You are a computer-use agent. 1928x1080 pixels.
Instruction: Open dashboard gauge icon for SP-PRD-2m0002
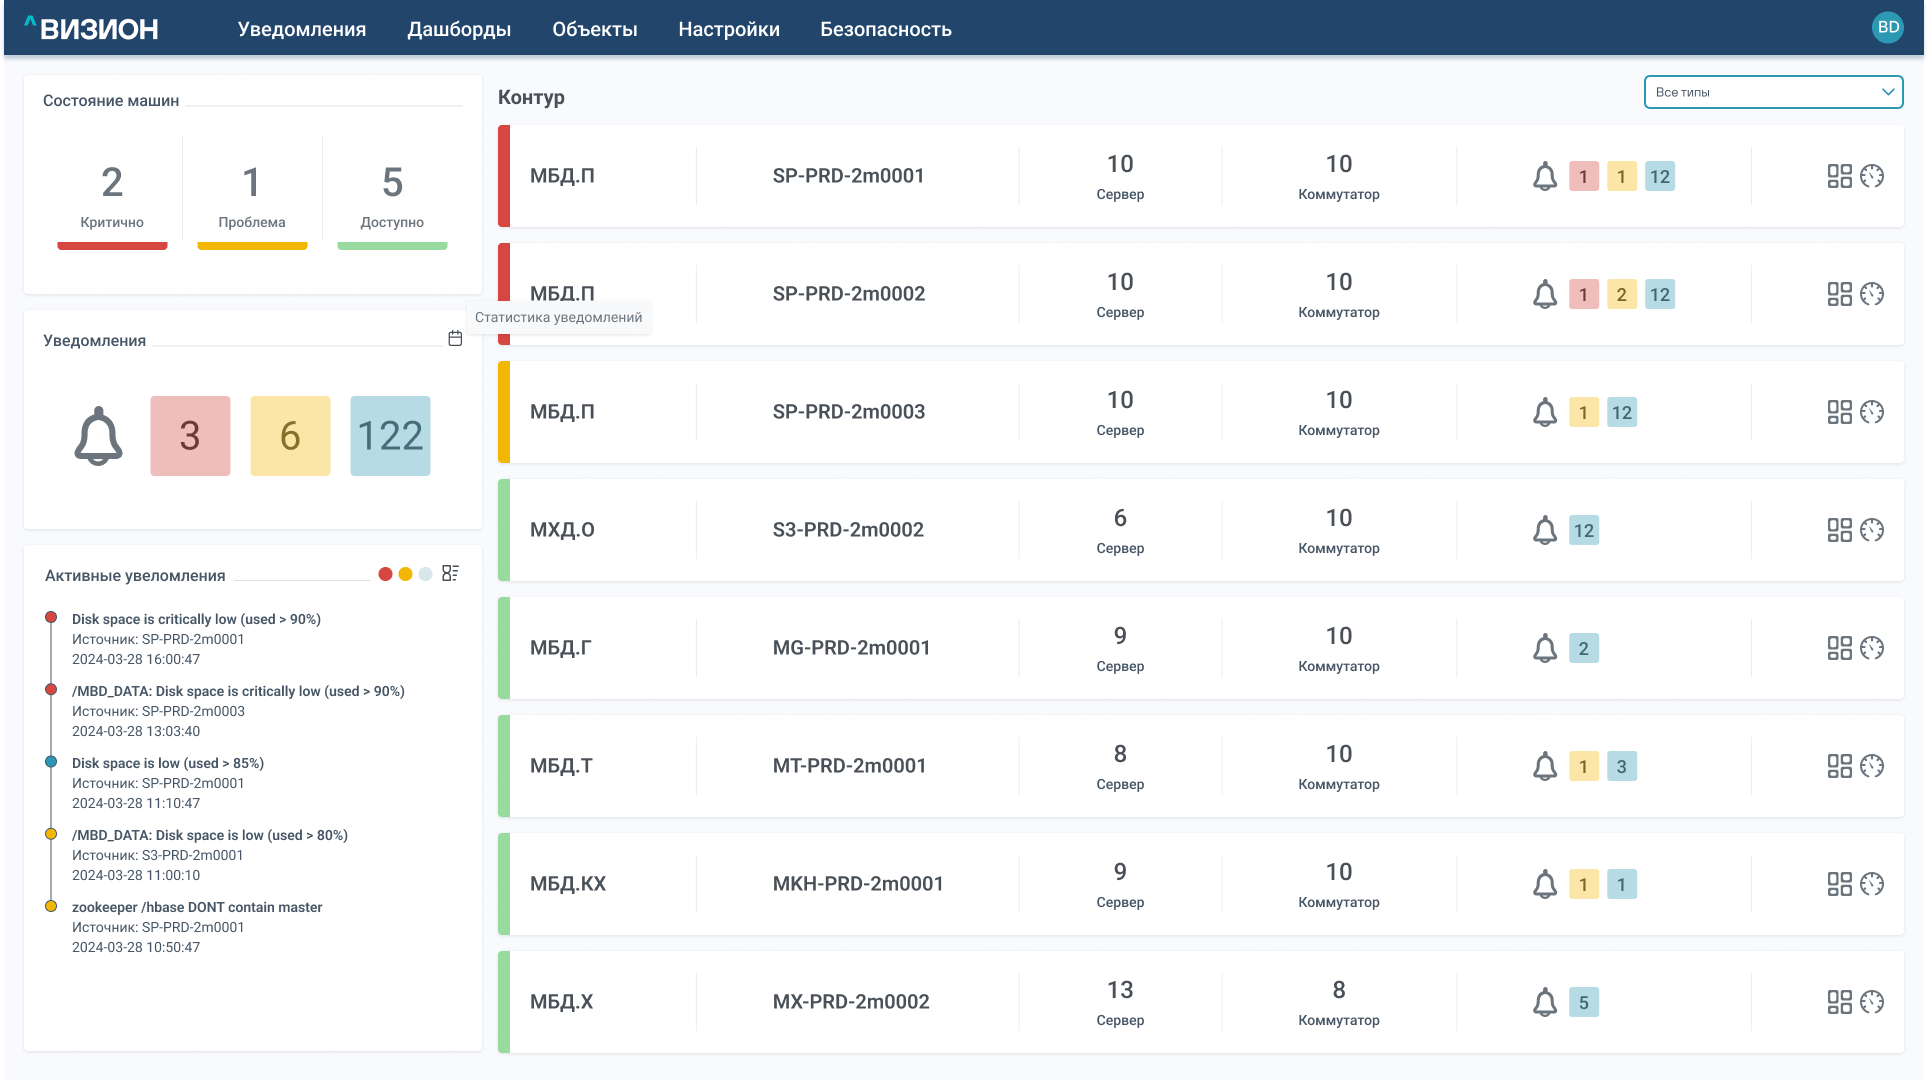point(1872,294)
